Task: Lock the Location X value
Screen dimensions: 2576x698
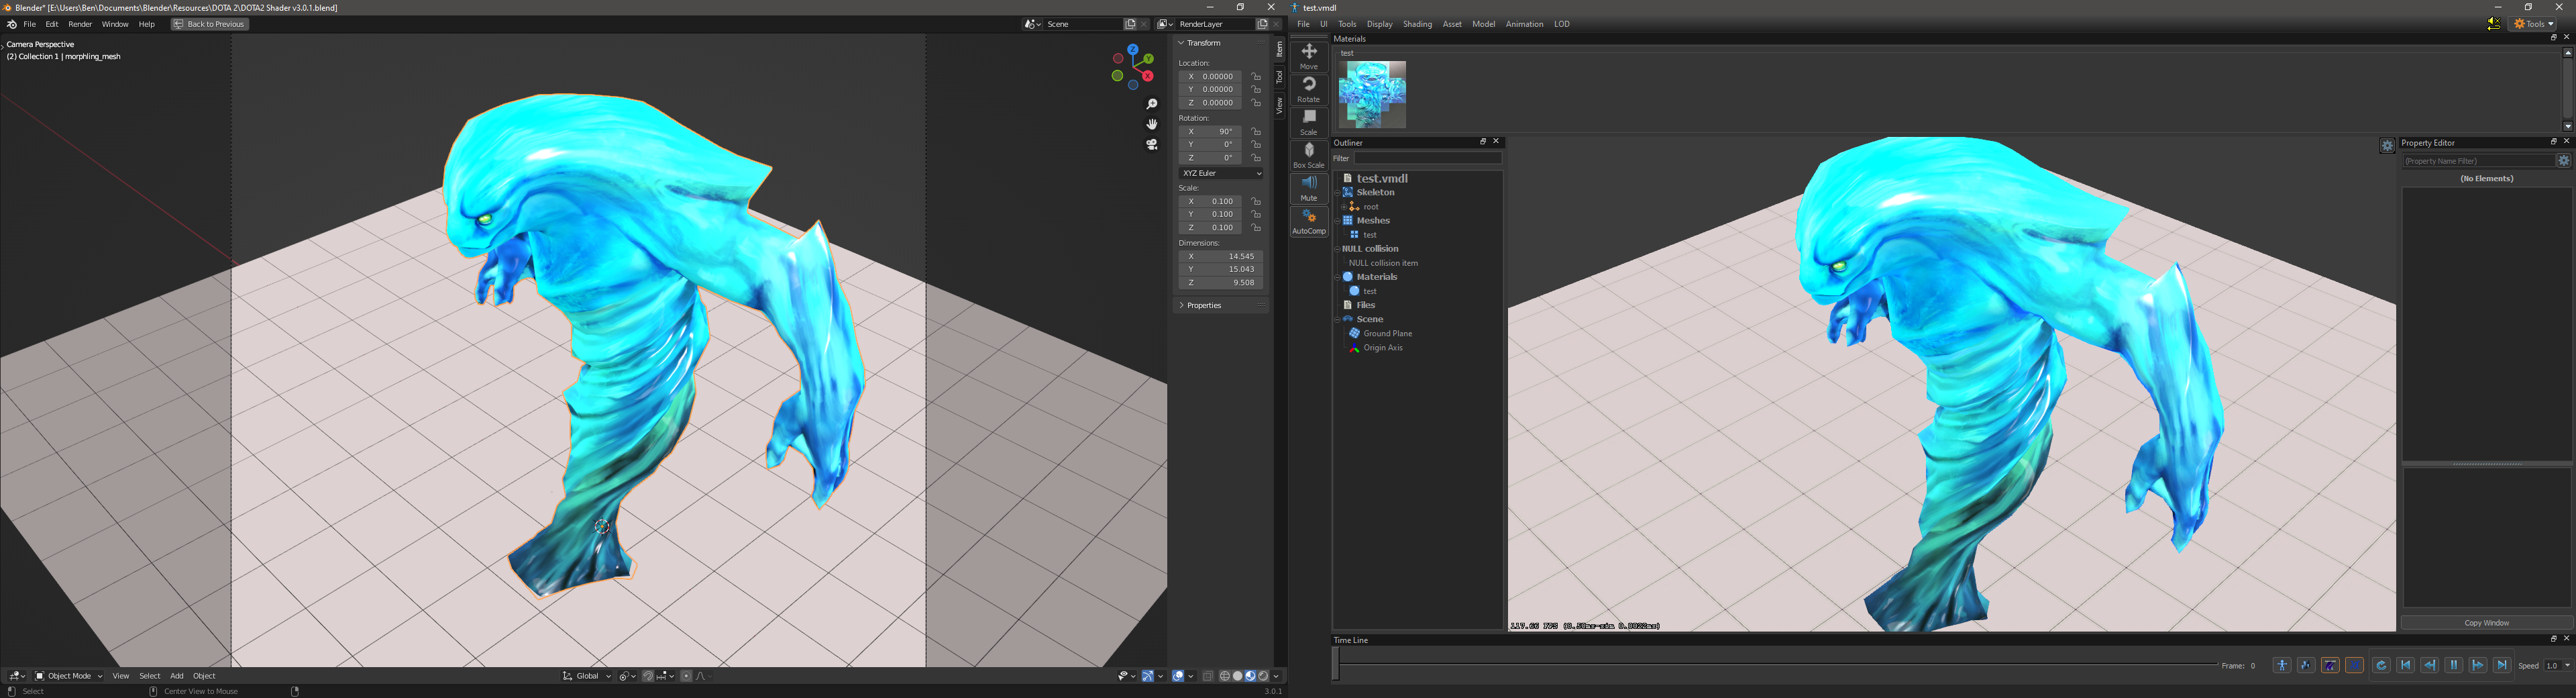Action: pyautogui.click(x=1257, y=76)
